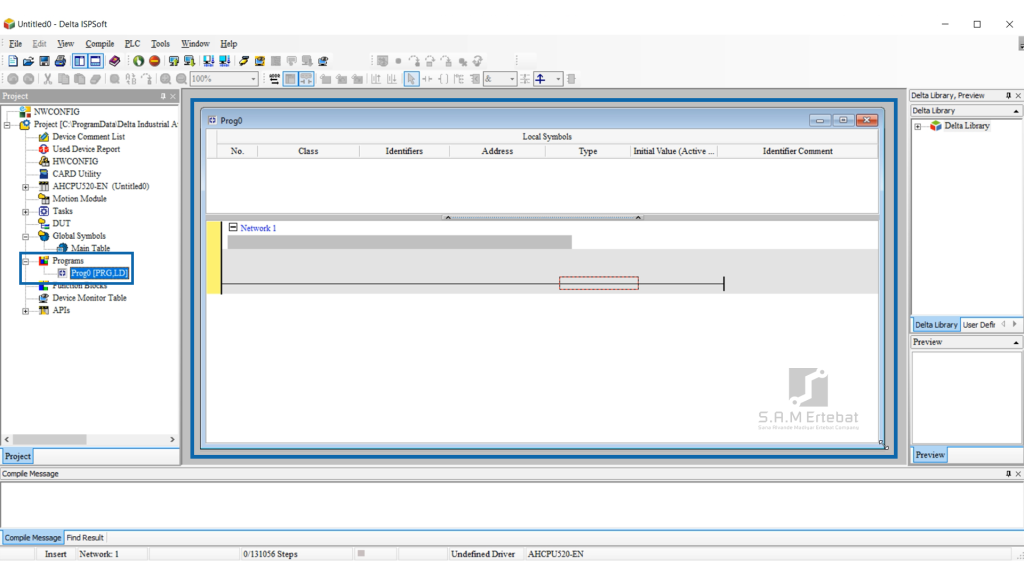Select the red dashed ladder cell on the rung
Screen dimensions: 1024x576
(599, 283)
